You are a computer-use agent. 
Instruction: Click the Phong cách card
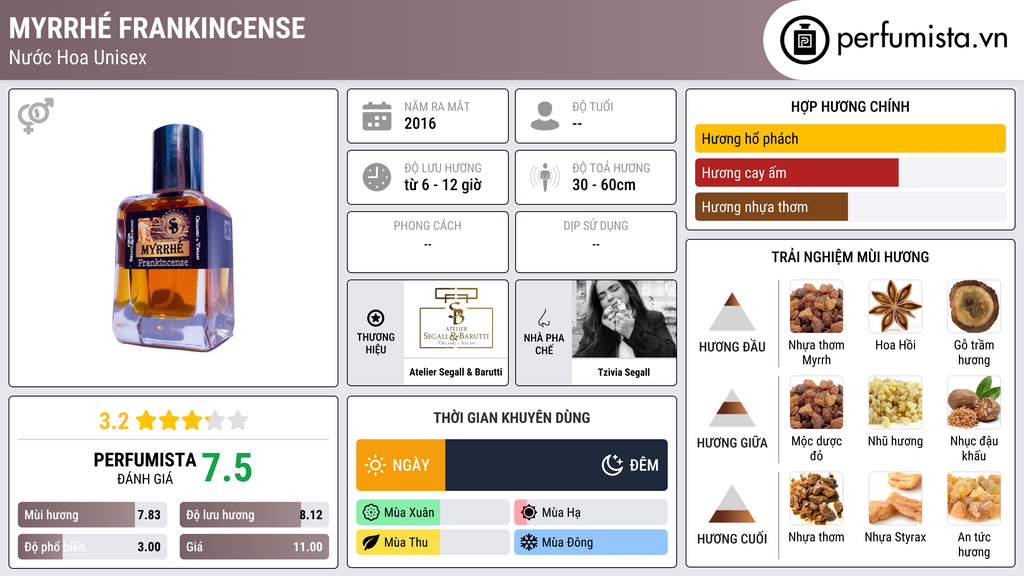click(428, 242)
